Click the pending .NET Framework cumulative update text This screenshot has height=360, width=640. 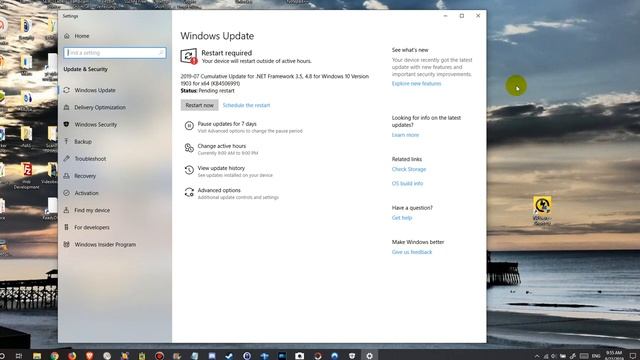274,80
